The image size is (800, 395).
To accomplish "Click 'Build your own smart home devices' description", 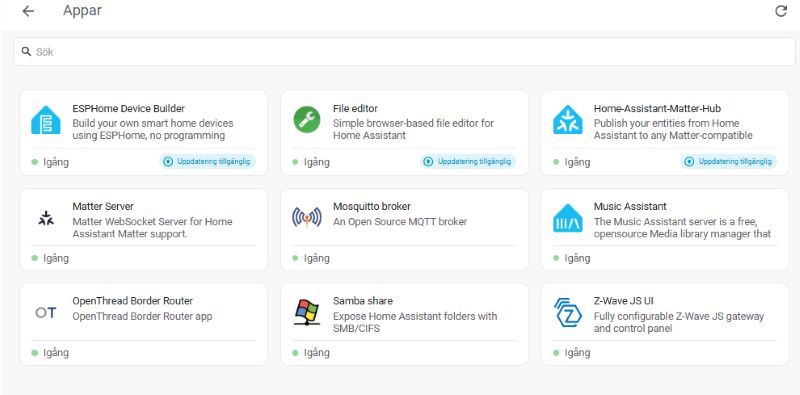I will (x=153, y=129).
